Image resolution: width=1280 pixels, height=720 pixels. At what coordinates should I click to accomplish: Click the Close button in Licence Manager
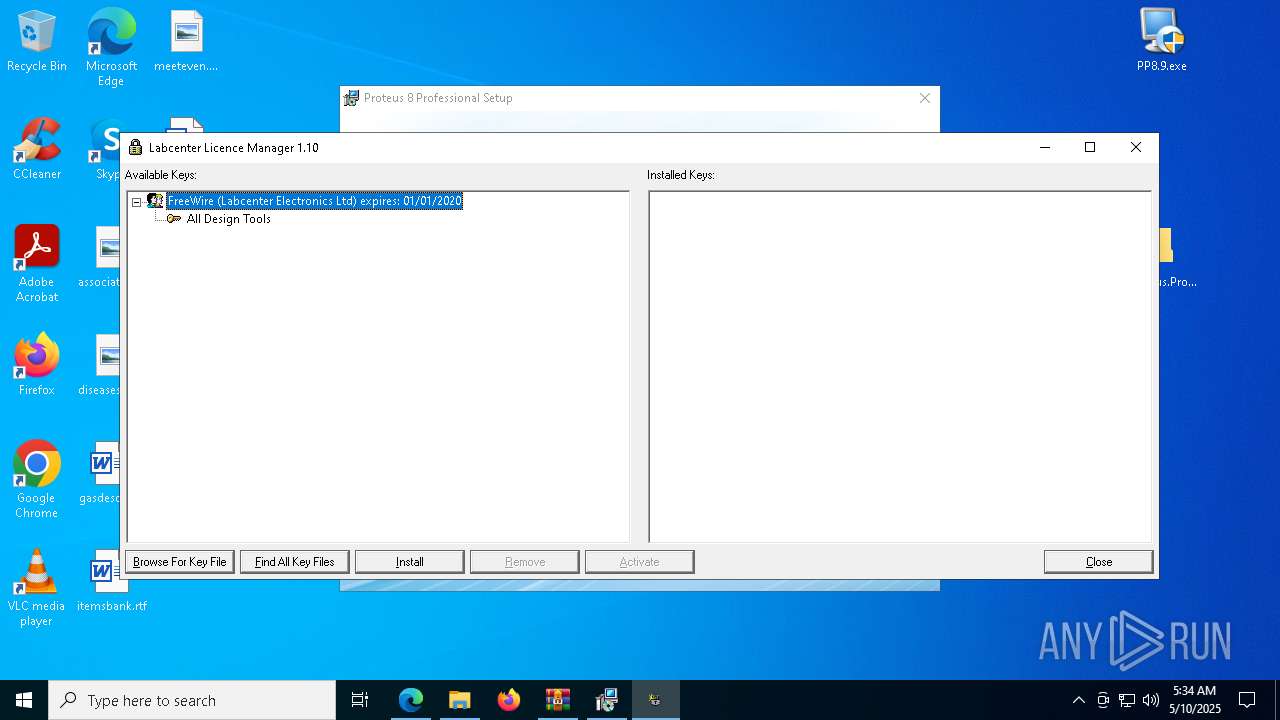(1099, 562)
